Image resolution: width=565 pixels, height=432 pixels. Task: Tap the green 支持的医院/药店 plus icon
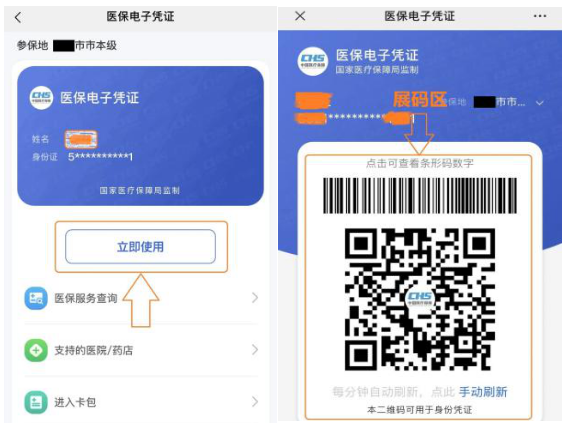pyautogui.click(x=36, y=350)
